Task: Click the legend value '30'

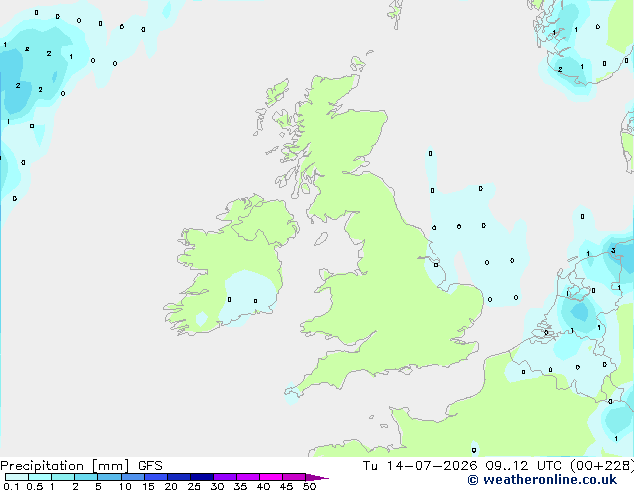Action: point(217,486)
